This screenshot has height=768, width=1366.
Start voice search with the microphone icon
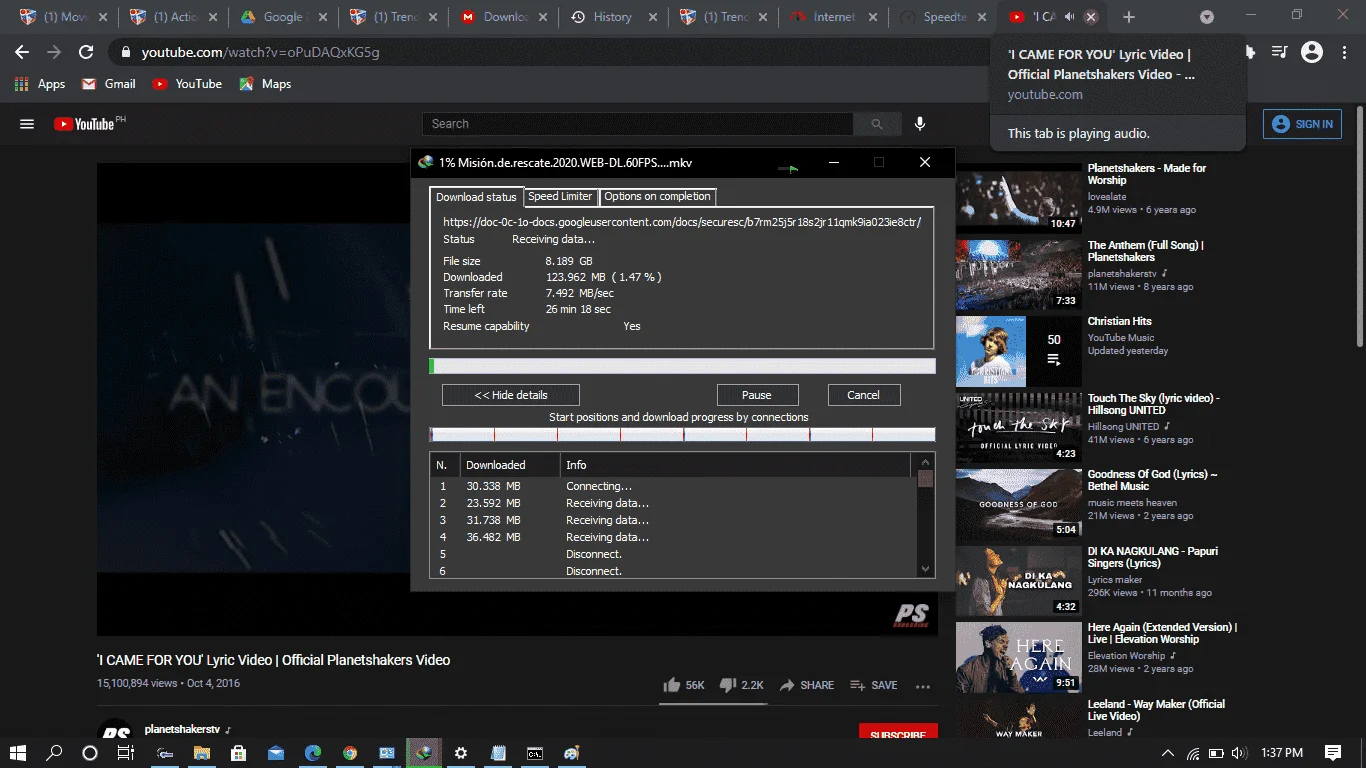[x=920, y=124]
